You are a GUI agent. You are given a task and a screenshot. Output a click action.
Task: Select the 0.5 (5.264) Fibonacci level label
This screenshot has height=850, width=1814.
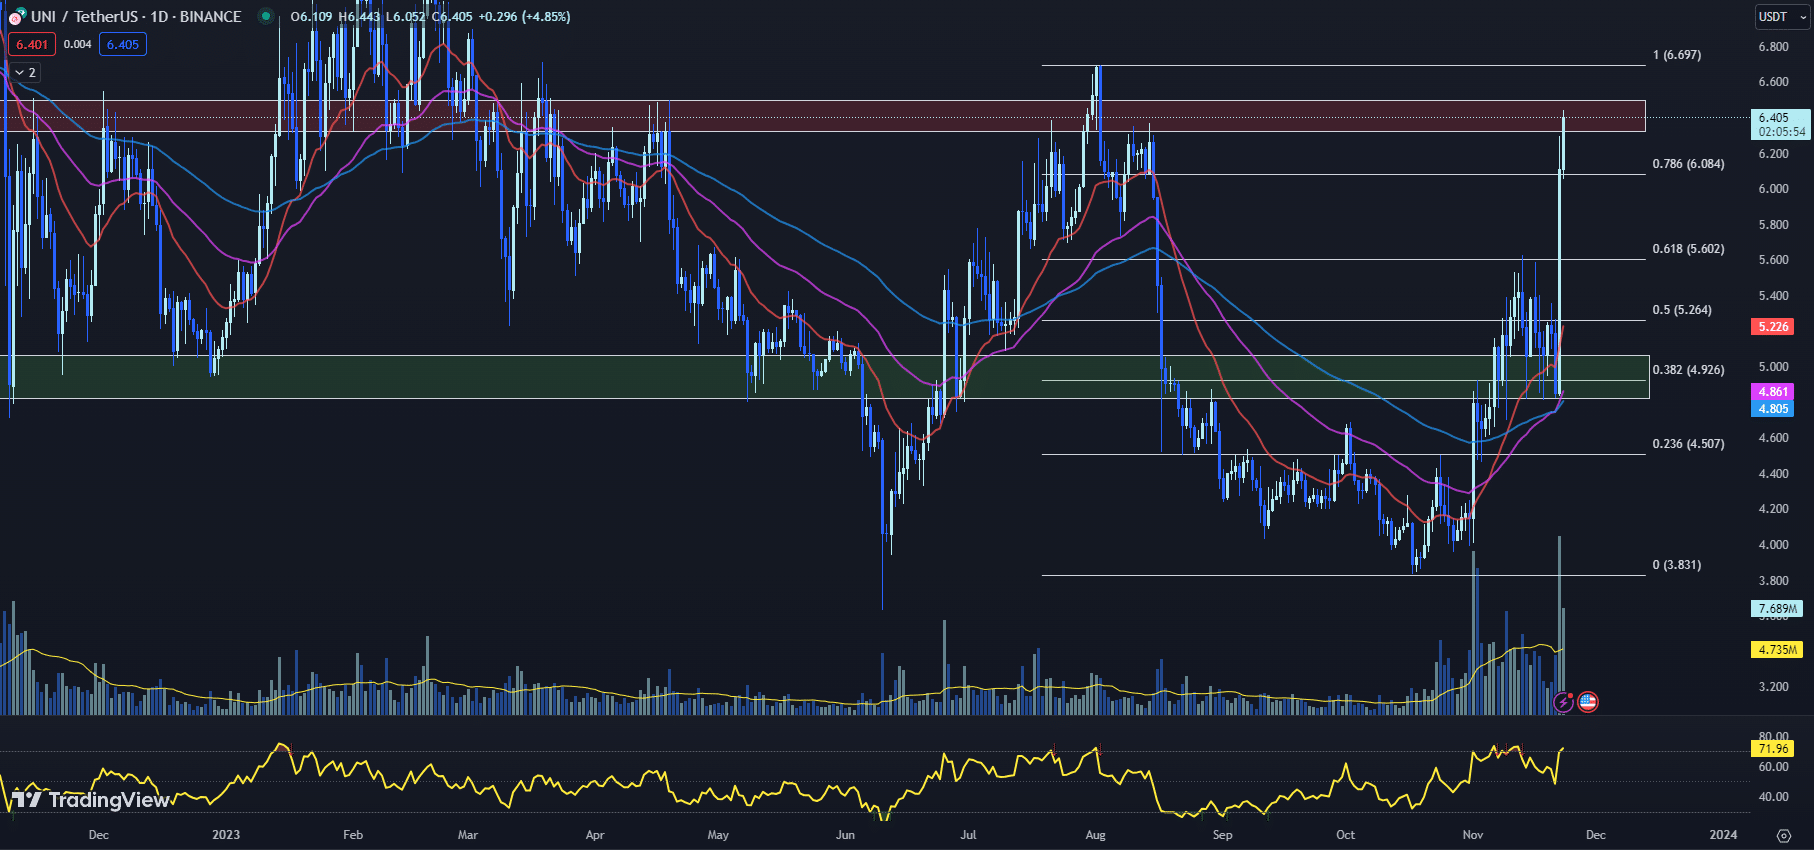1682,310
